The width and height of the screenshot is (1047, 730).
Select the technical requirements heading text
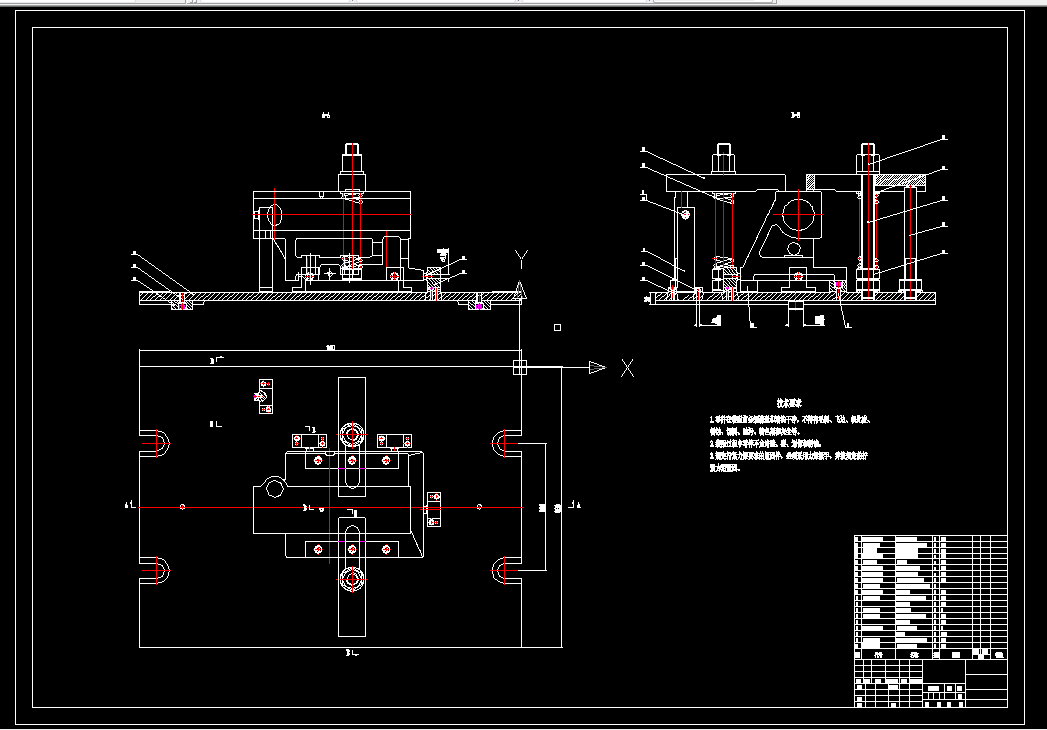coord(789,403)
